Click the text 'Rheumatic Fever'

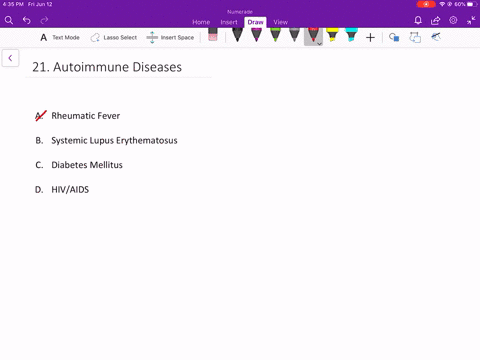pyautogui.click(x=86, y=116)
